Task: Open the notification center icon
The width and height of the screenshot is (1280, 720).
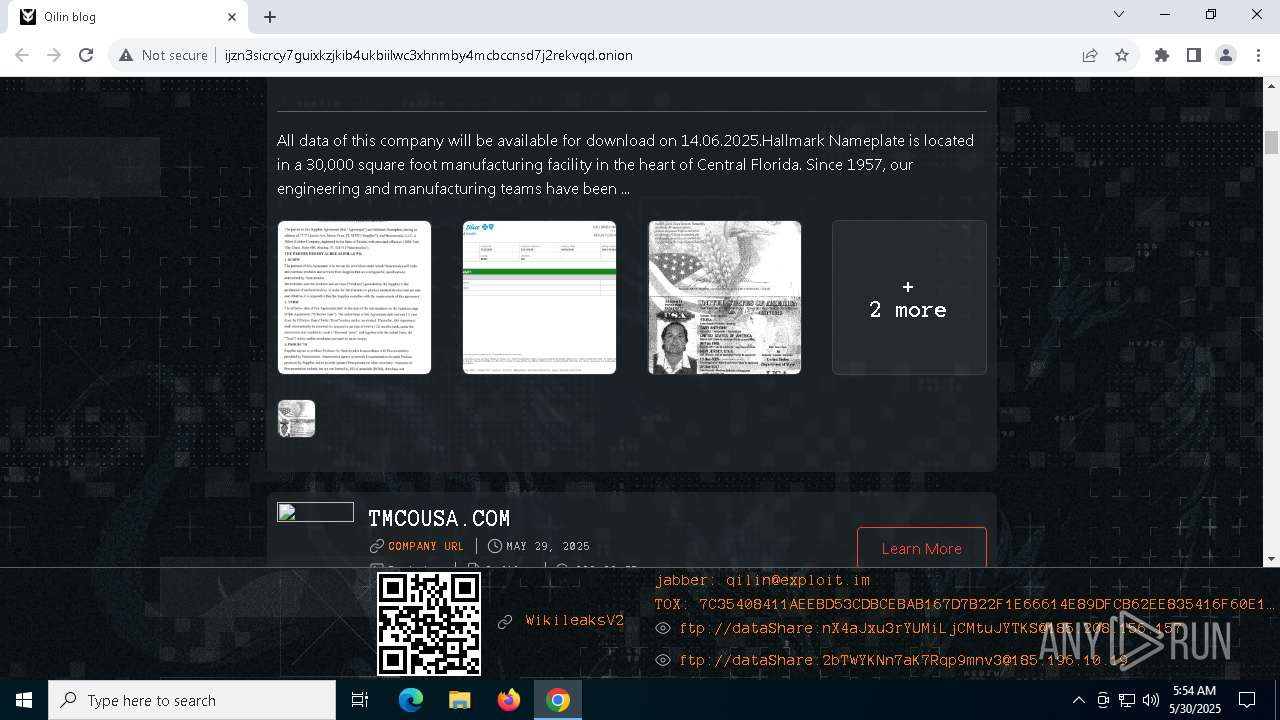Action: pyautogui.click(x=1247, y=700)
